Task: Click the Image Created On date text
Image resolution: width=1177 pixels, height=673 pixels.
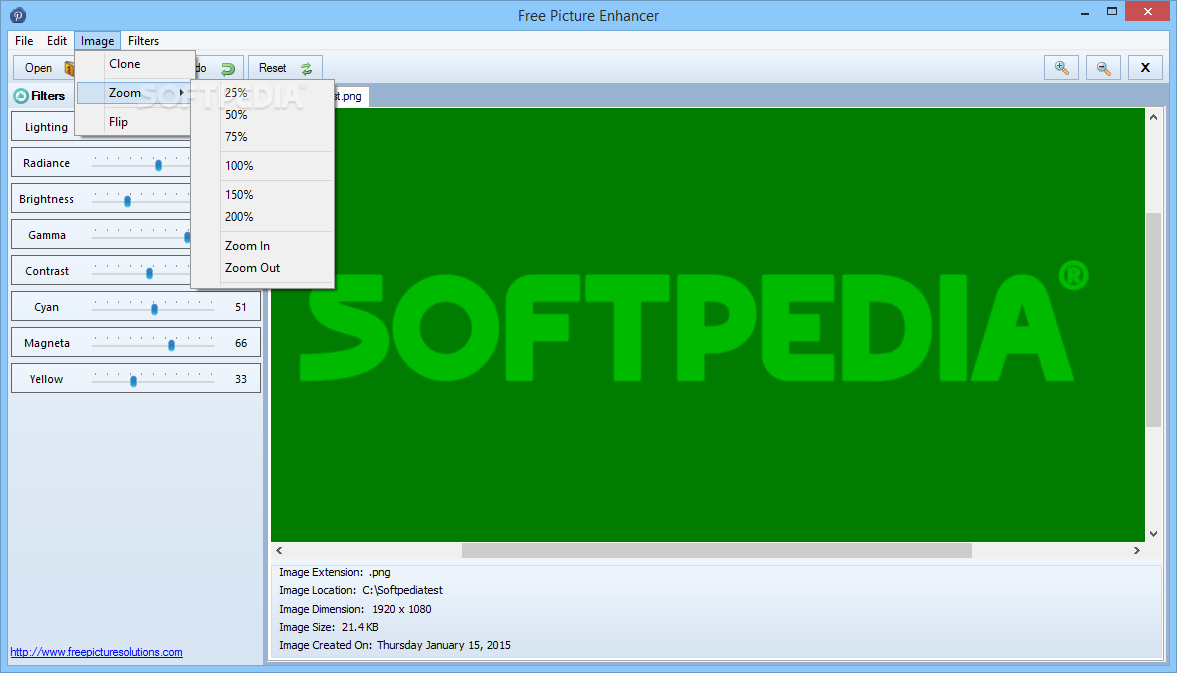Action: pyautogui.click(x=395, y=645)
